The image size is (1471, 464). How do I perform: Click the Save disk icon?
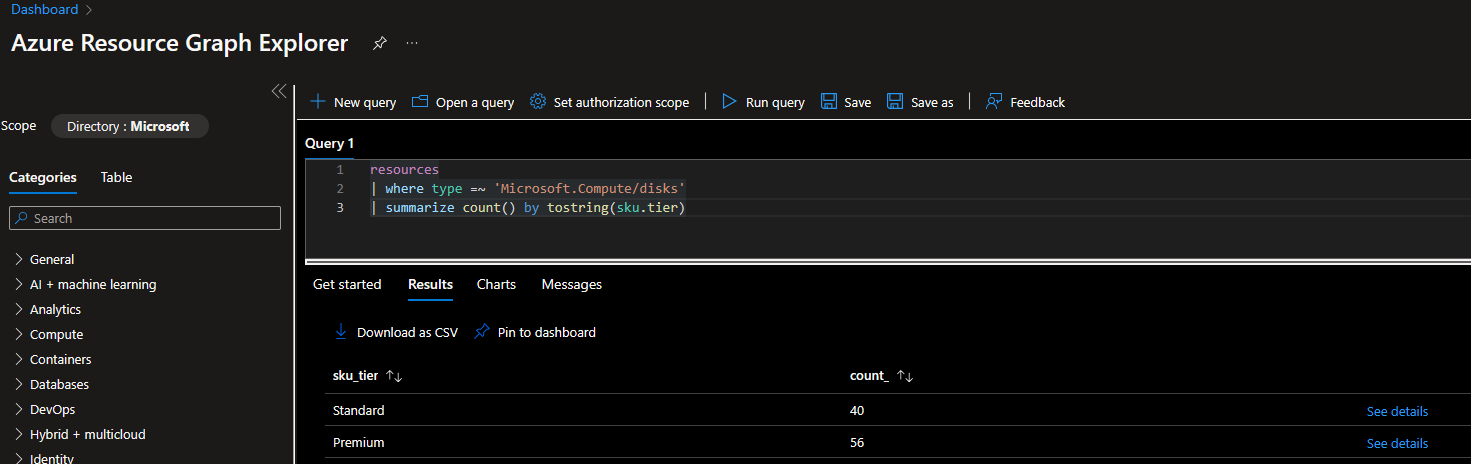pyautogui.click(x=829, y=102)
